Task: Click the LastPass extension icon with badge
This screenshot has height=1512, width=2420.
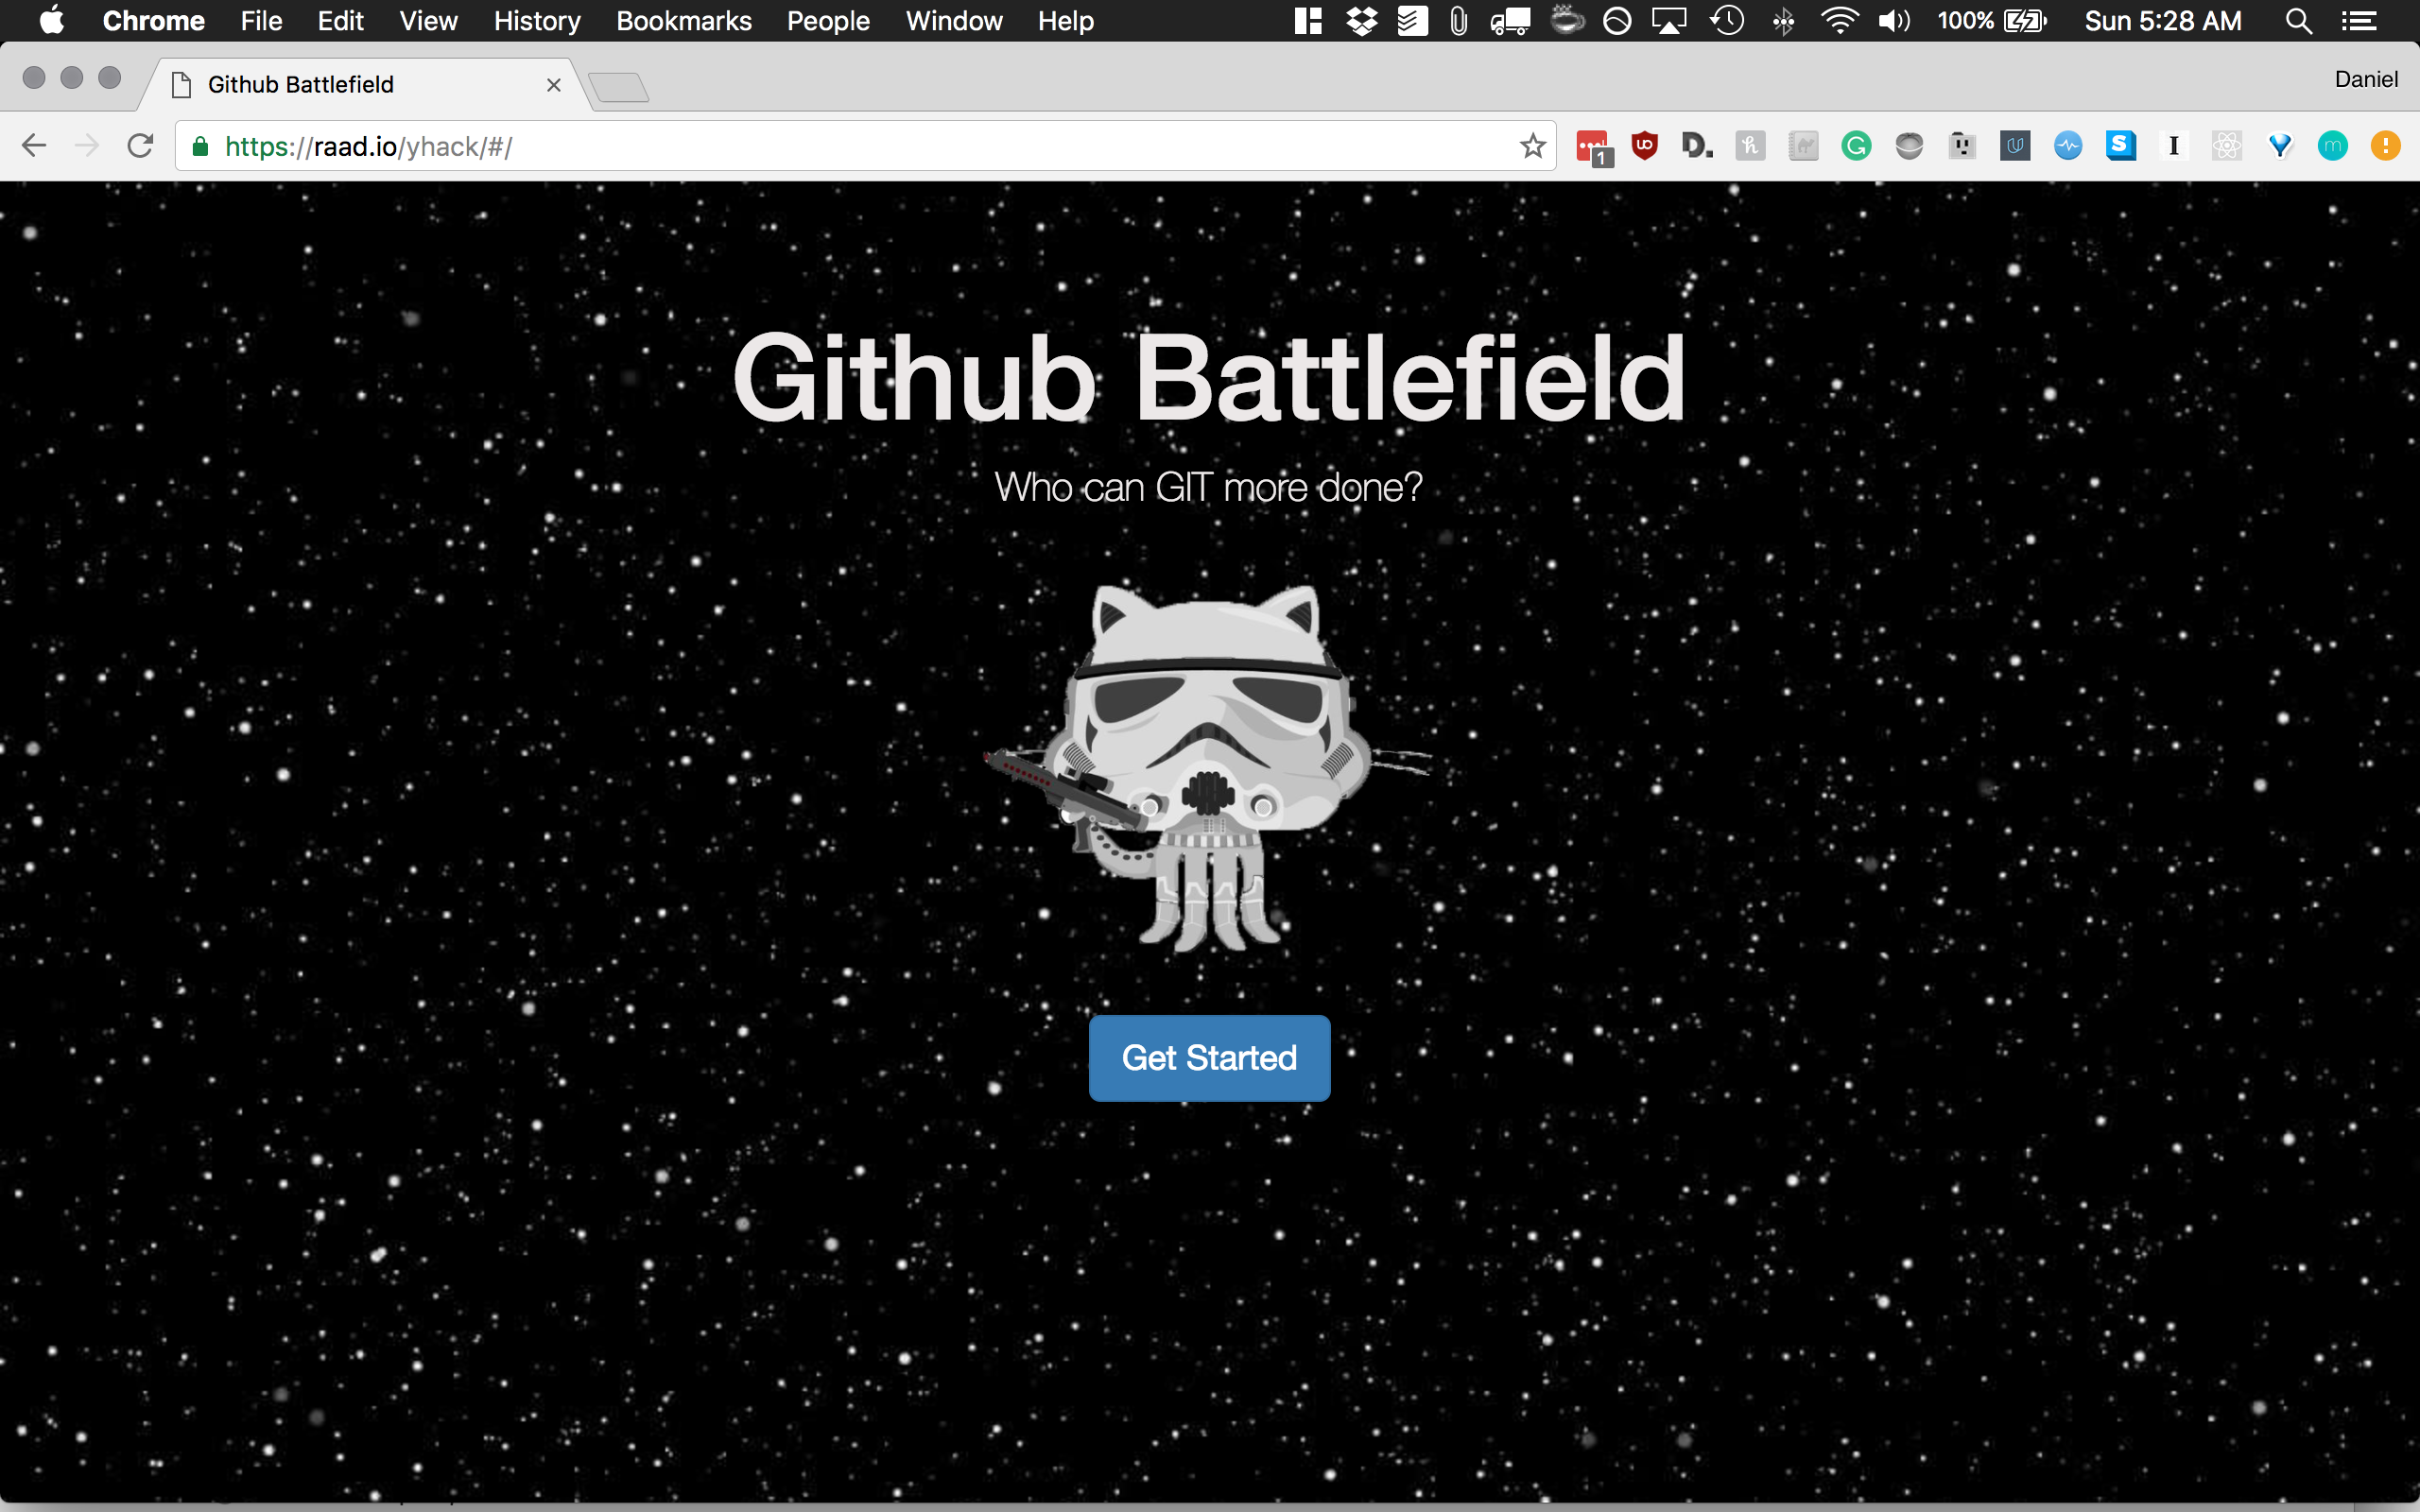Action: pos(1592,147)
